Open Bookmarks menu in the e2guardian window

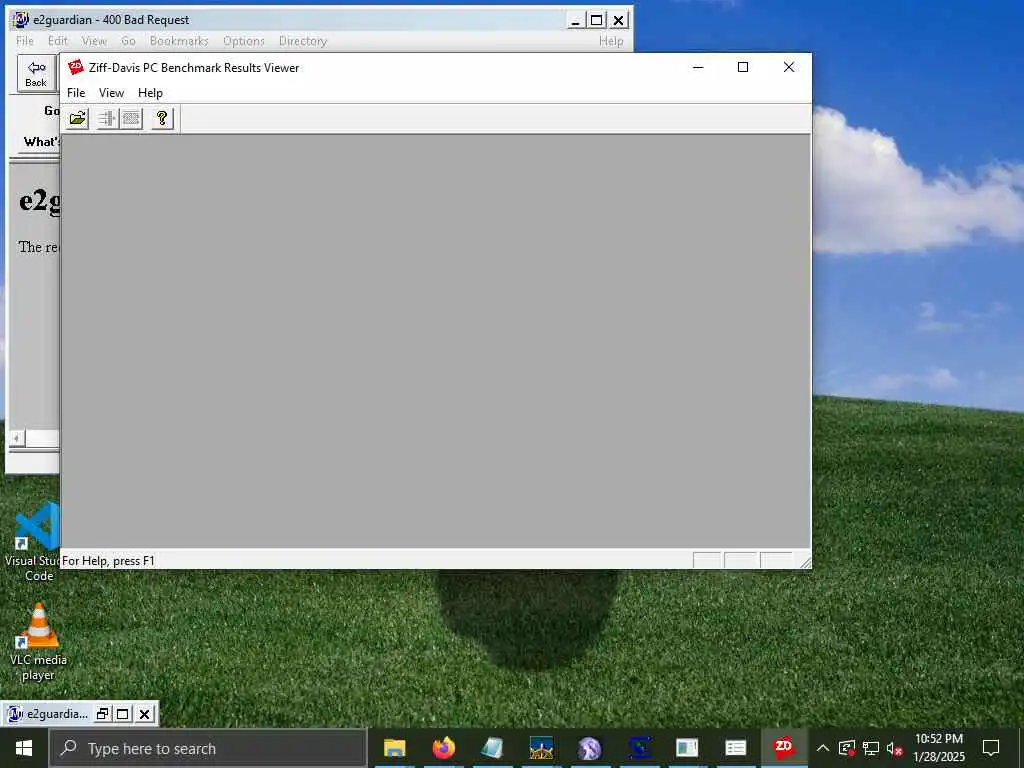(179, 40)
